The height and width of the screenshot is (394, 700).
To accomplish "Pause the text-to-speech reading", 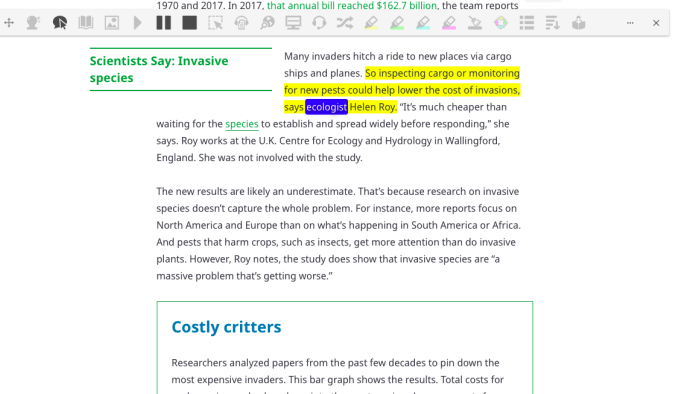I will [164, 23].
